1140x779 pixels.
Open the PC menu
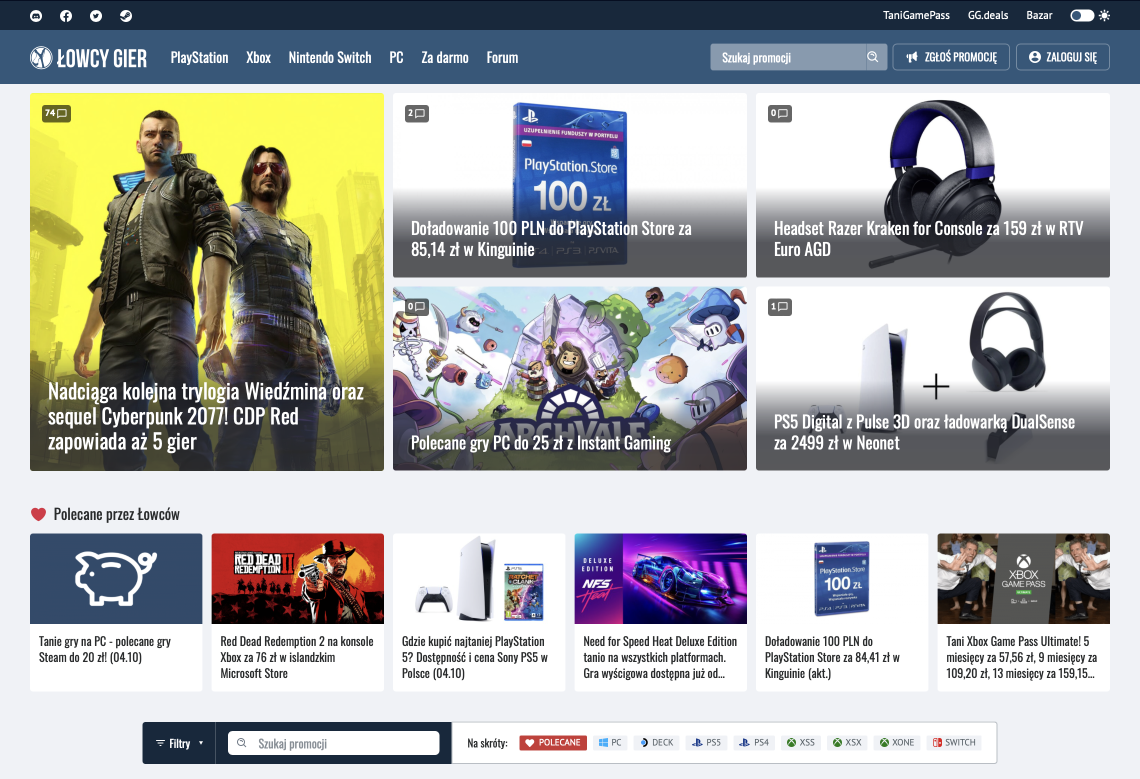(396, 57)
